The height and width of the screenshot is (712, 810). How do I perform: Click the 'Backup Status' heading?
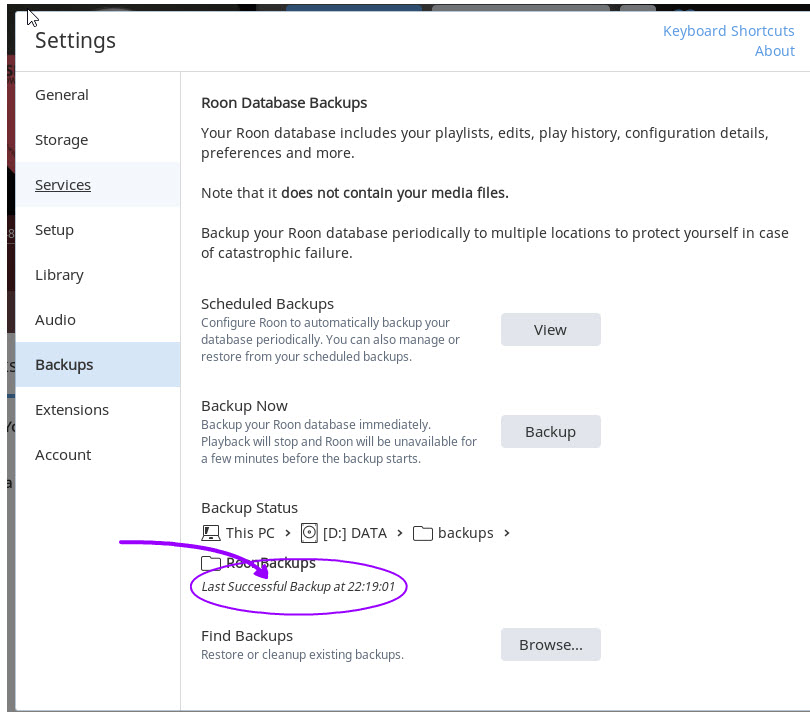click(249, 508)
